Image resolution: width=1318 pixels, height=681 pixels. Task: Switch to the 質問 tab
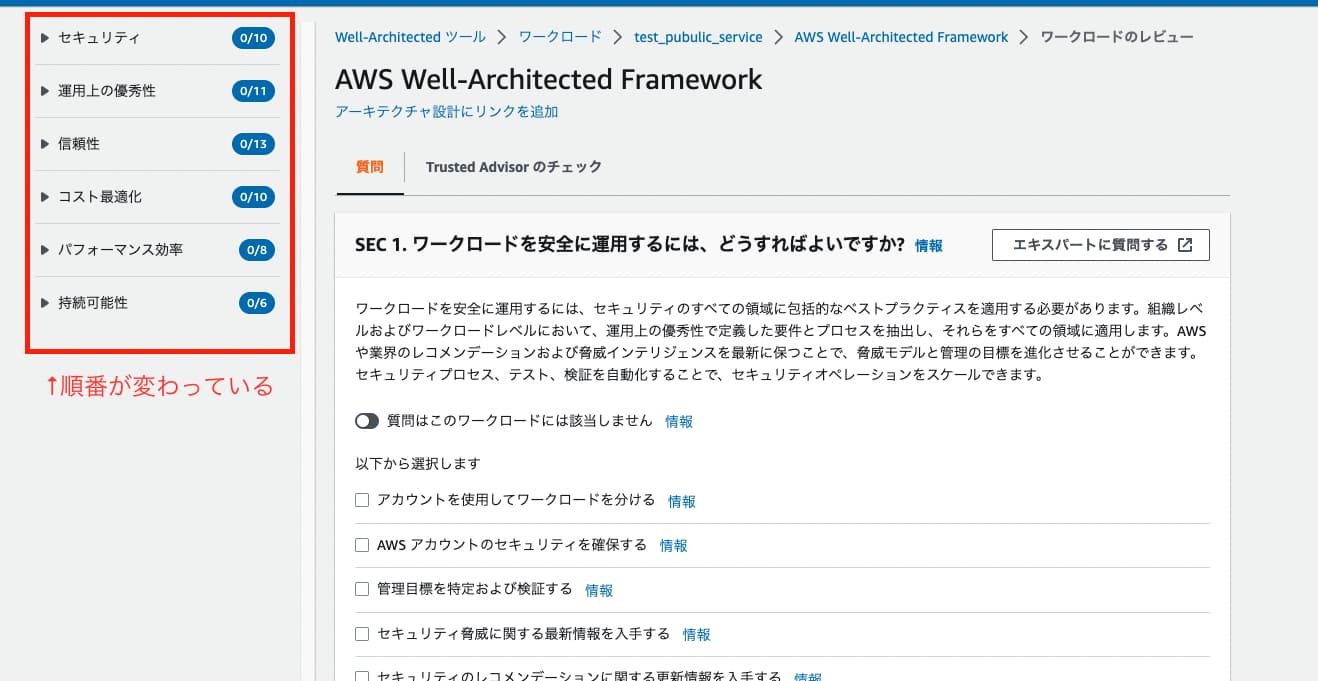coord(369,167)
